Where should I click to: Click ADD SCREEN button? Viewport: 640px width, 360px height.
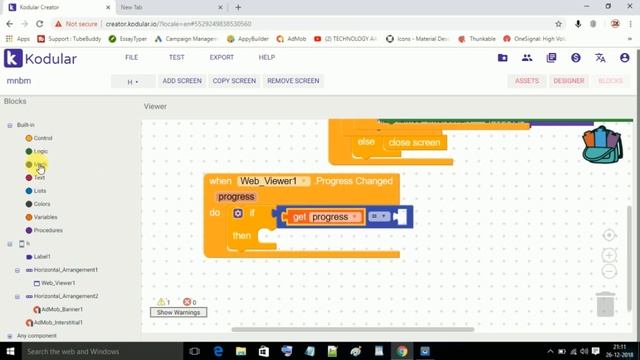(182, 81)
